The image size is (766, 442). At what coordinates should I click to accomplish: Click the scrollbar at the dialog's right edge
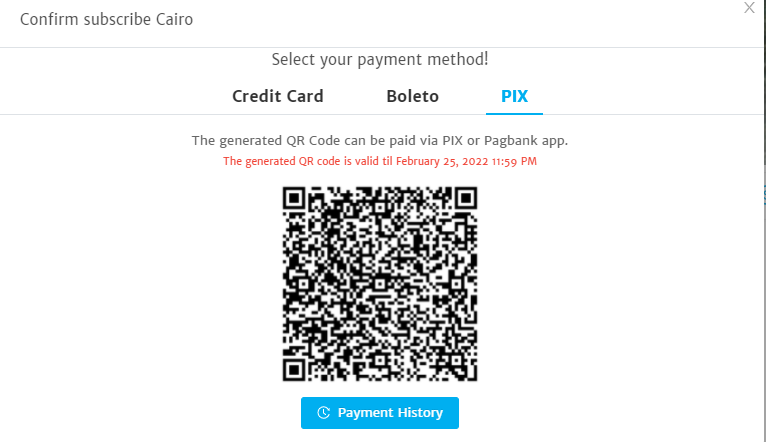(764, 83)
